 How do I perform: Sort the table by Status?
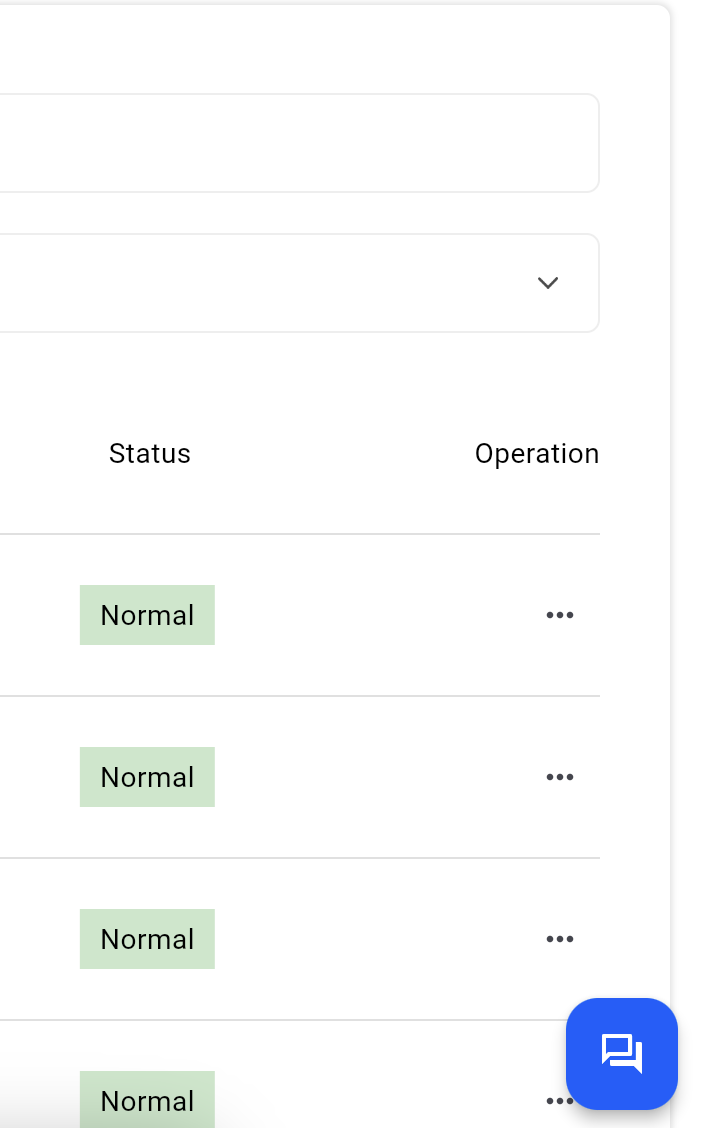(x=150, y=454)
